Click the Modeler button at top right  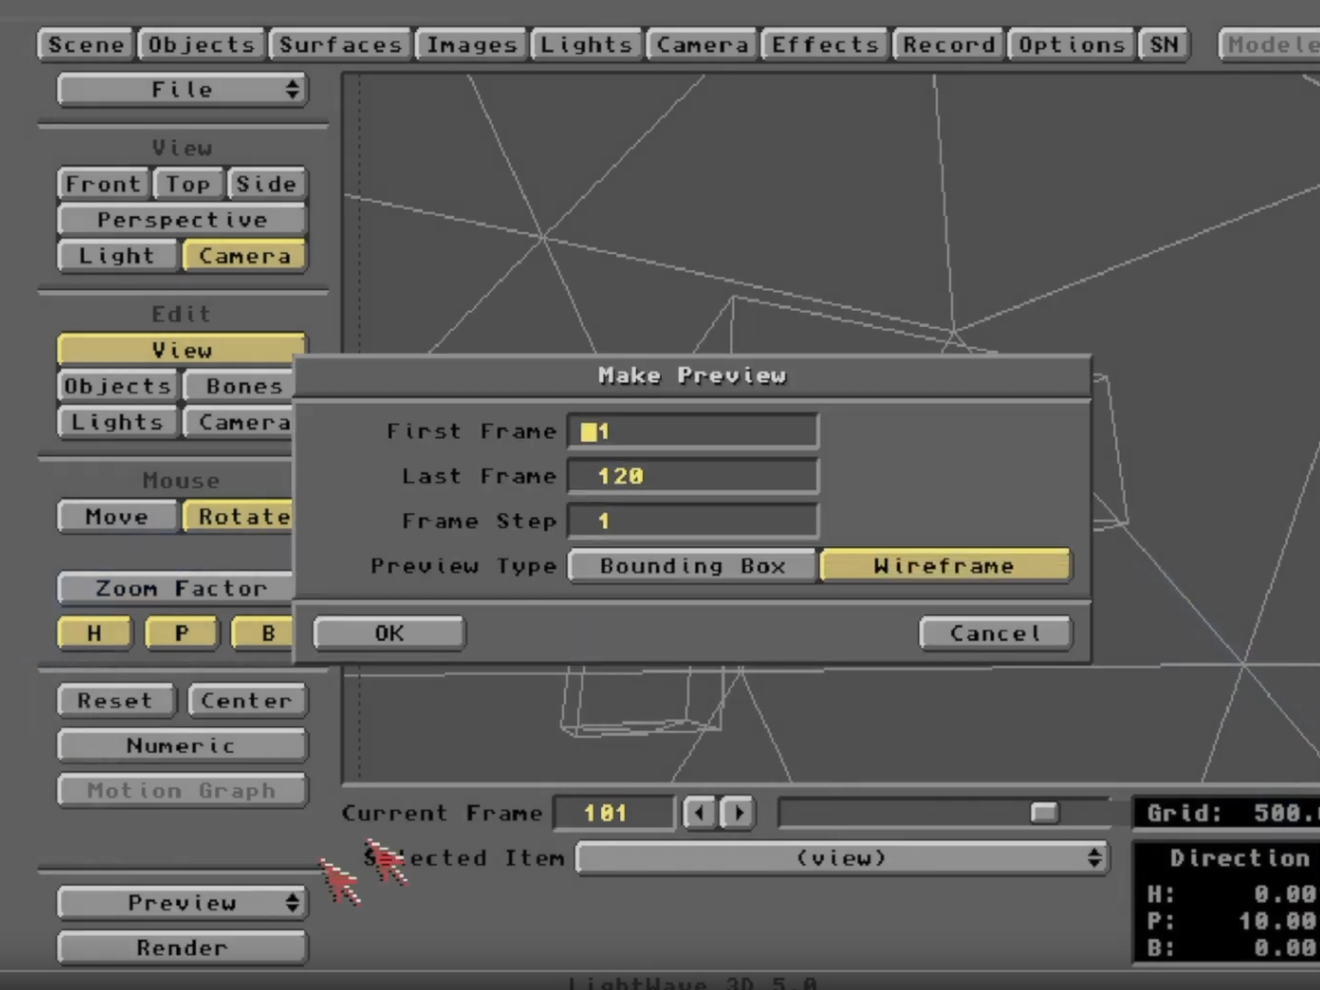click(1270, 45)
